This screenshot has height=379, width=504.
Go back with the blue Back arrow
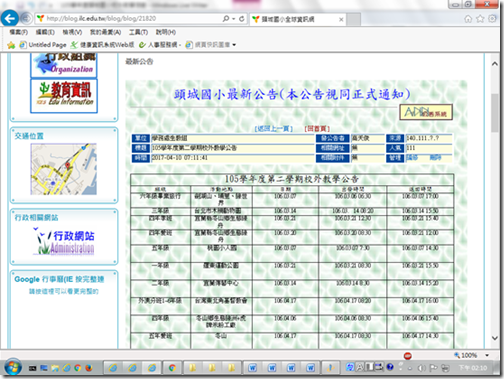click(x=10, y=18)
